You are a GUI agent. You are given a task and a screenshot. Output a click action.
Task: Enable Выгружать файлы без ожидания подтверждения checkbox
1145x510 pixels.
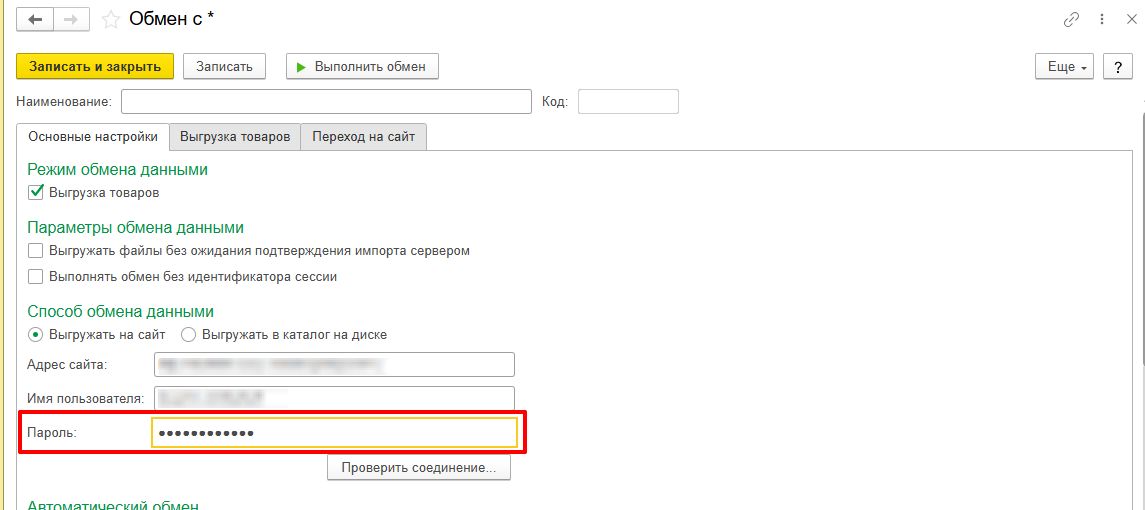pos(36,250)
